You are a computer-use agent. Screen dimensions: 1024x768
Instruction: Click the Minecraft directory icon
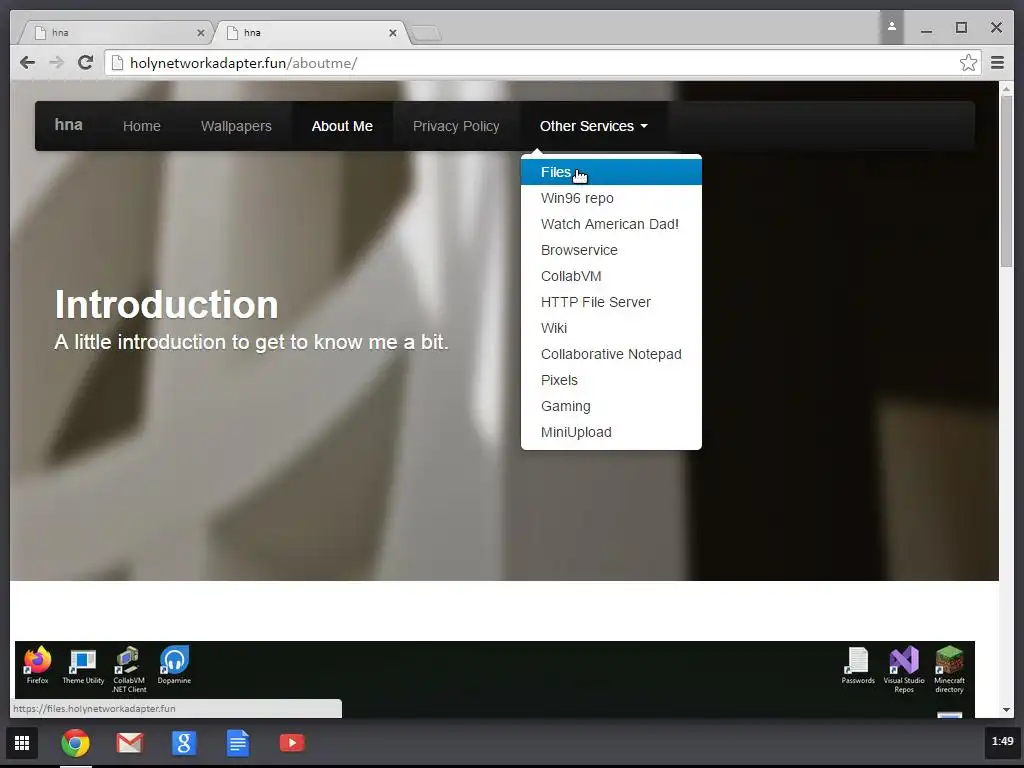(x=949, y=669)
